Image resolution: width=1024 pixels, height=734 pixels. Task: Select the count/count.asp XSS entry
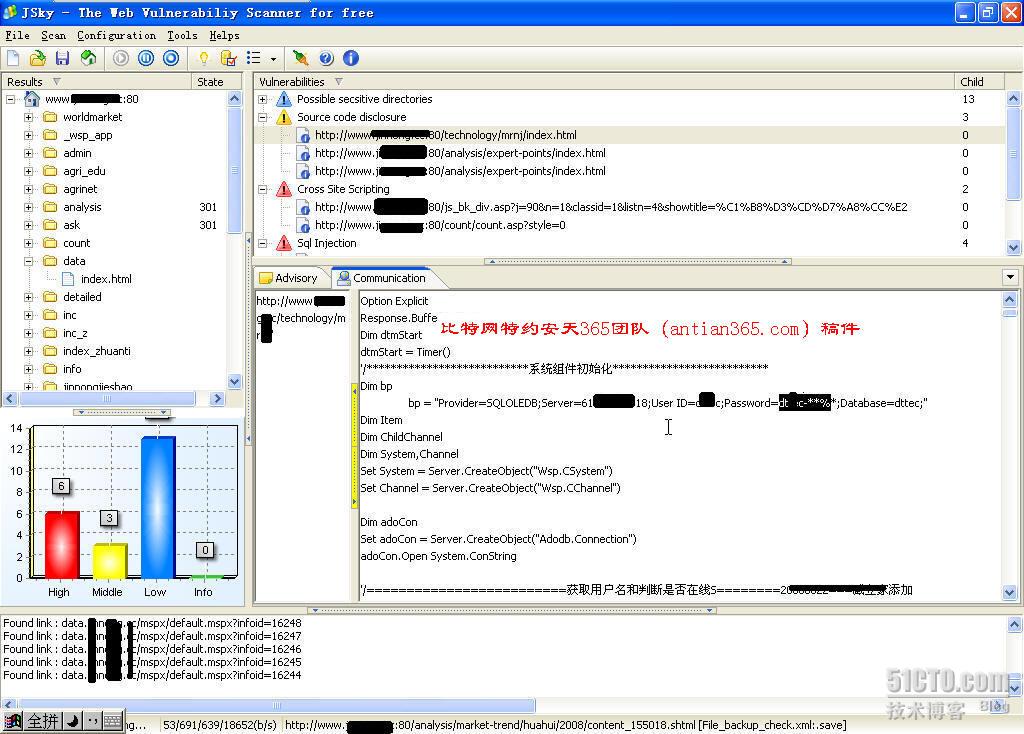[x=440, y=225]
